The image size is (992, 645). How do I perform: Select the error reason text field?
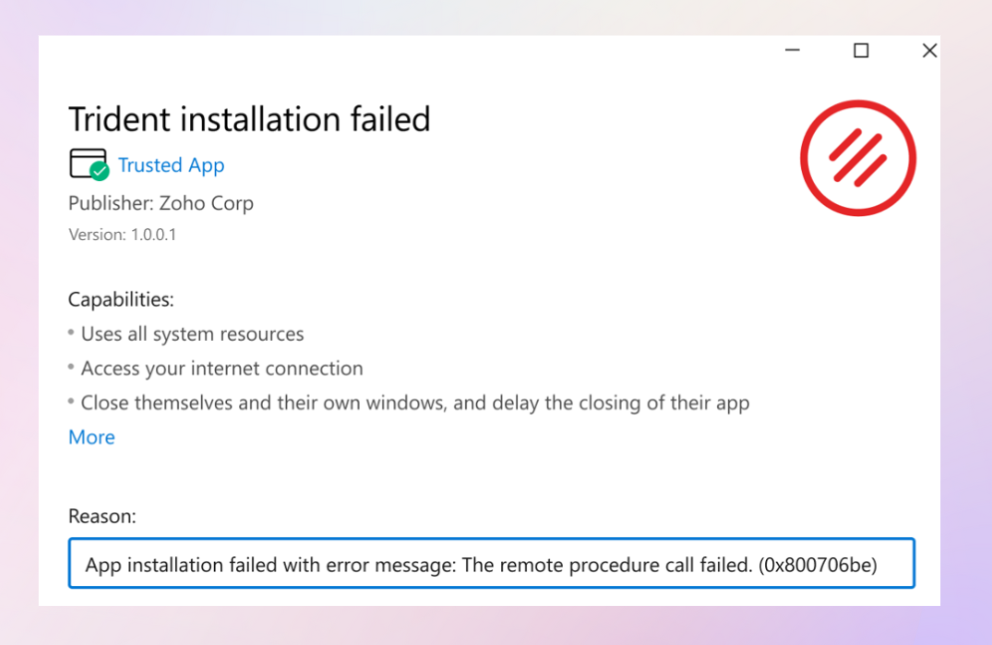click(x=492, y=563)
